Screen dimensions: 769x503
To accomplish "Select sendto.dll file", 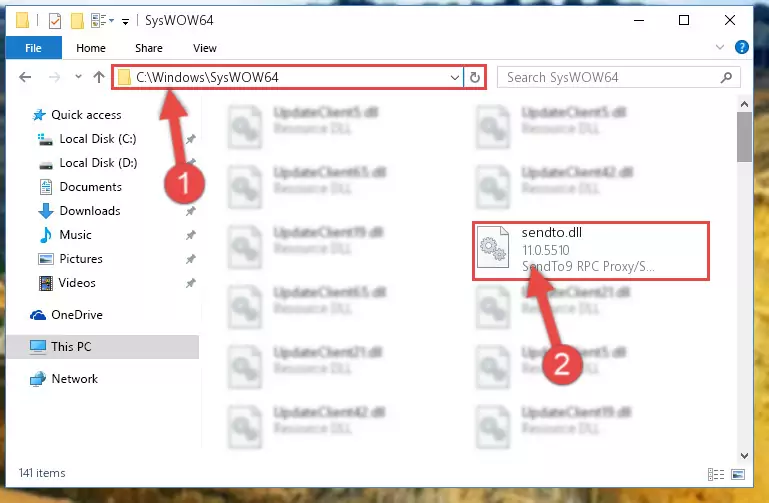I will (590, 251).
